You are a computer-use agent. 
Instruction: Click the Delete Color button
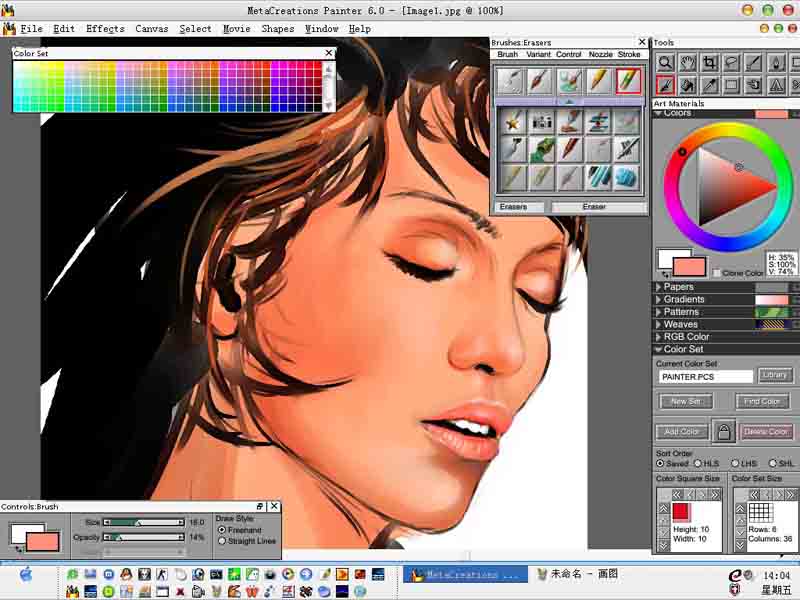tap(765, 432)
